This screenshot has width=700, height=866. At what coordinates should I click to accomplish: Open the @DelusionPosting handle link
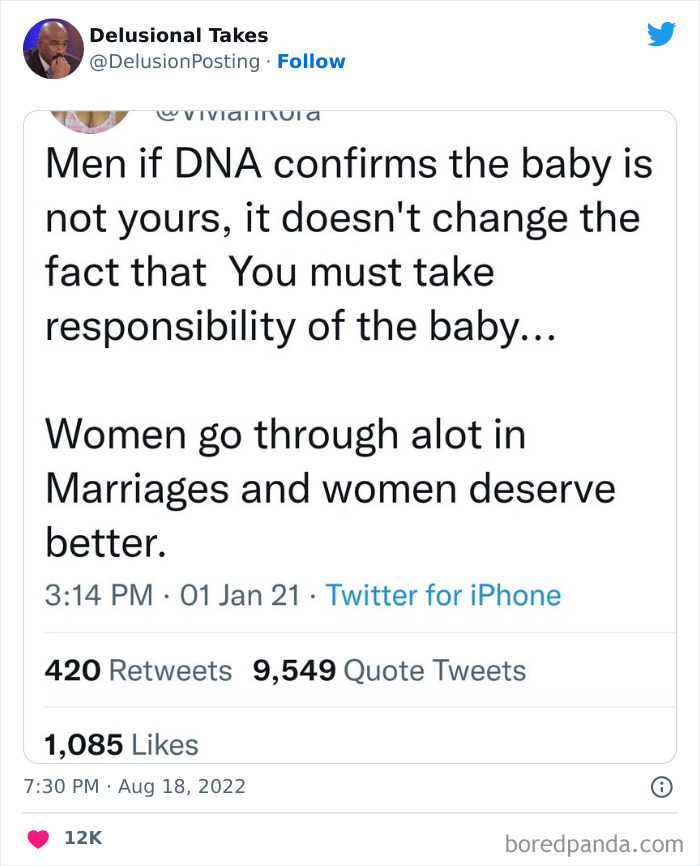tap(175, 61)
